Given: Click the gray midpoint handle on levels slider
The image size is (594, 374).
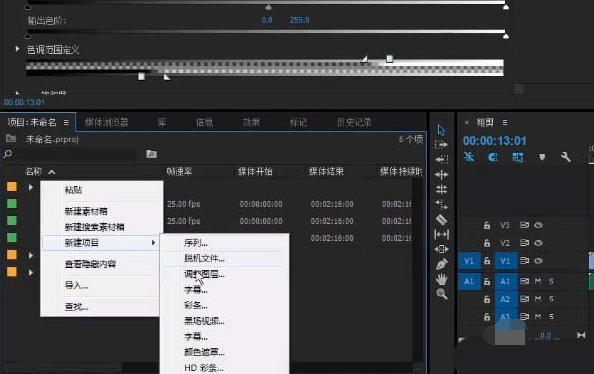Looking at the screenshot, I should point(268,7).
